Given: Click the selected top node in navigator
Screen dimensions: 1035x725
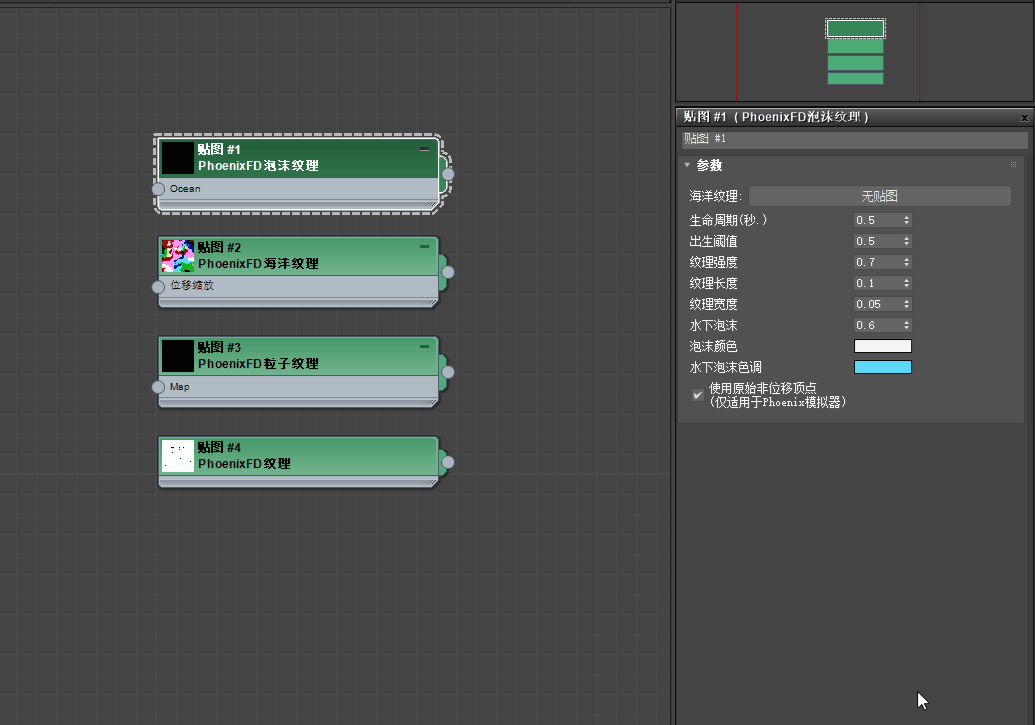Looking at the screenshot, I should tap(855, 28).
